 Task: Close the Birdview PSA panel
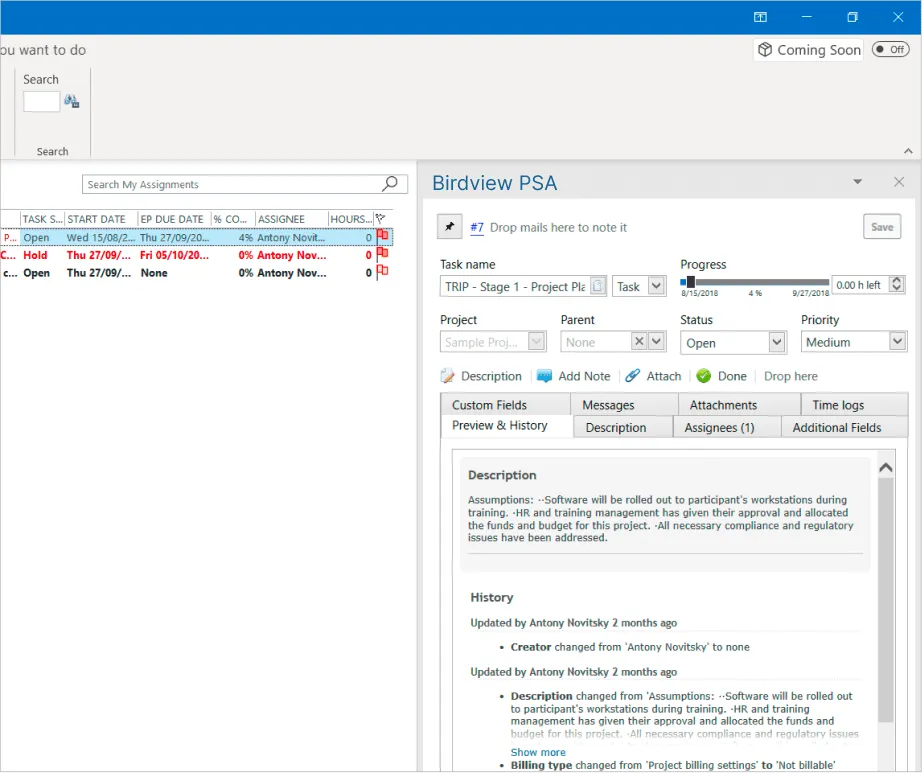[x=899, y=182]
